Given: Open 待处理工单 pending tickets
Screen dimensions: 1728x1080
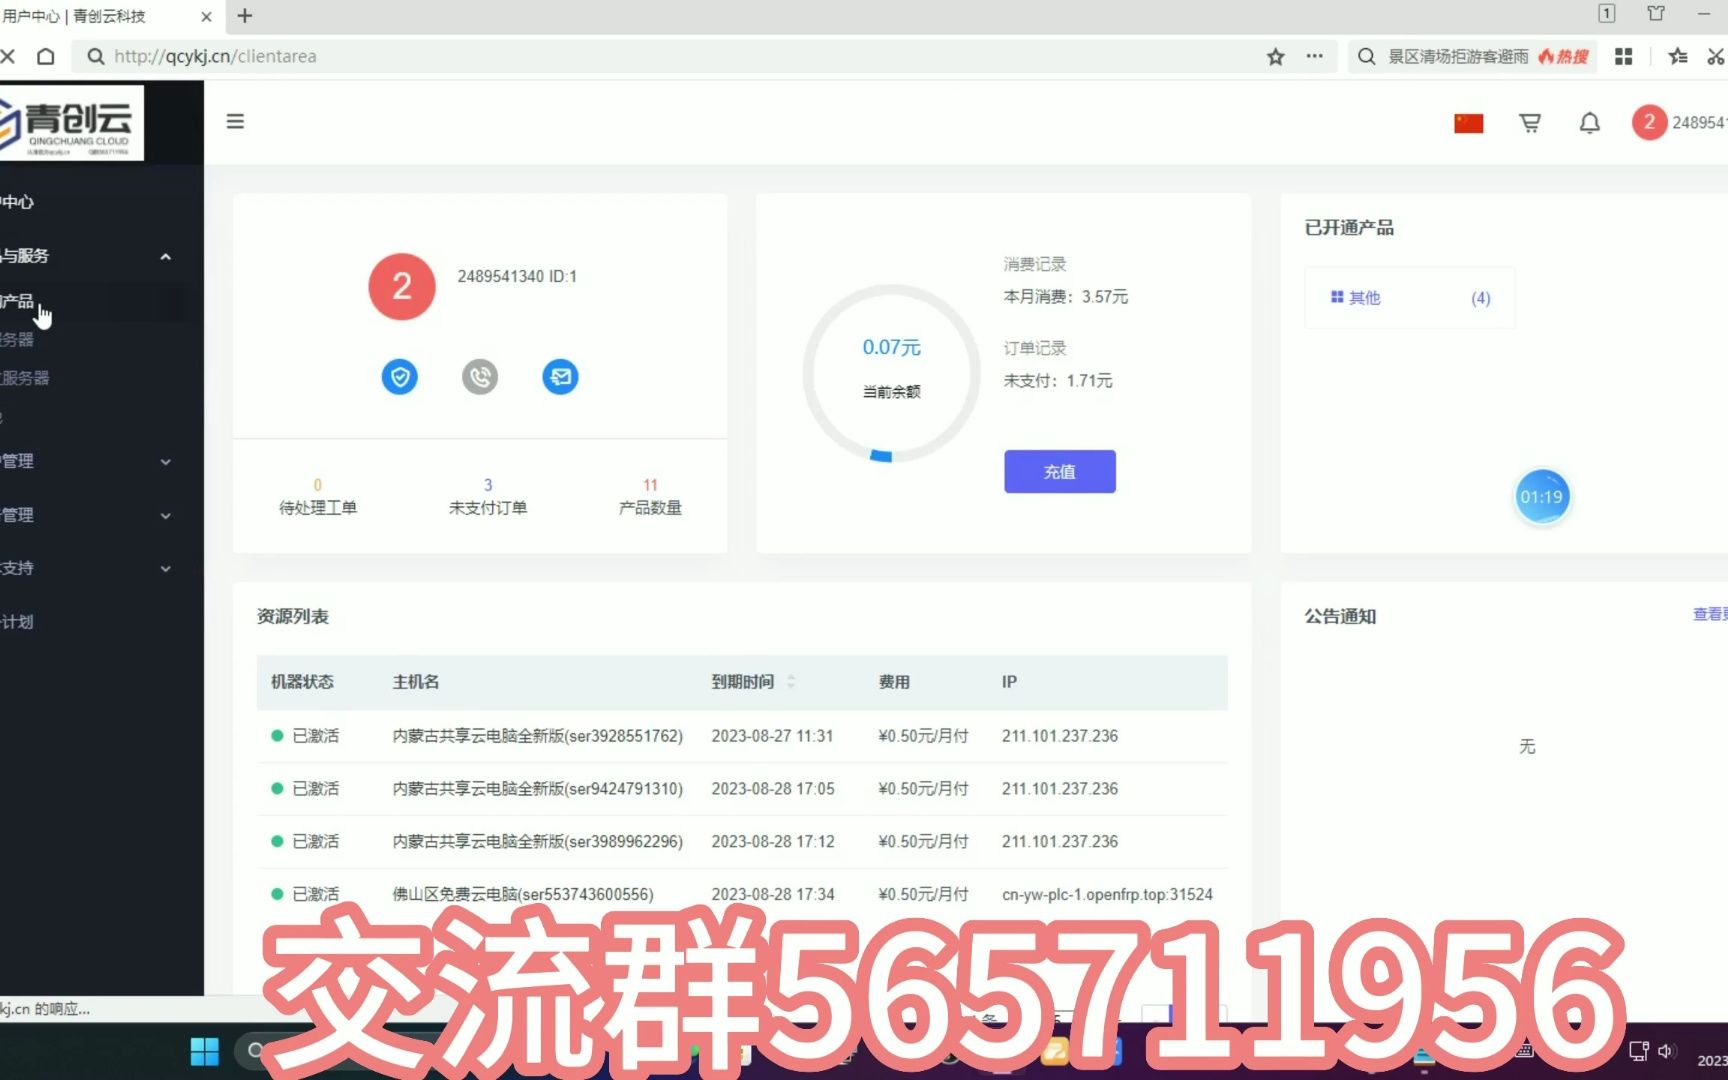Looking at the screenshot, I should [x=318, y=497].
